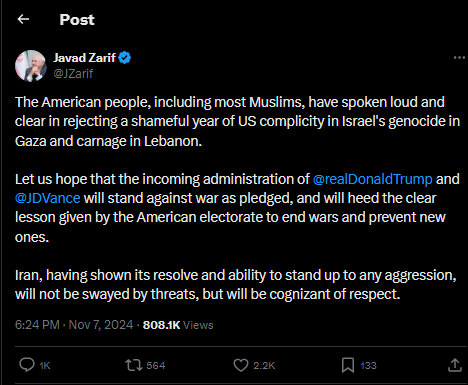Open the @JDVance mention link
Screen dimensions: 468x385
[x=48, y=198]
